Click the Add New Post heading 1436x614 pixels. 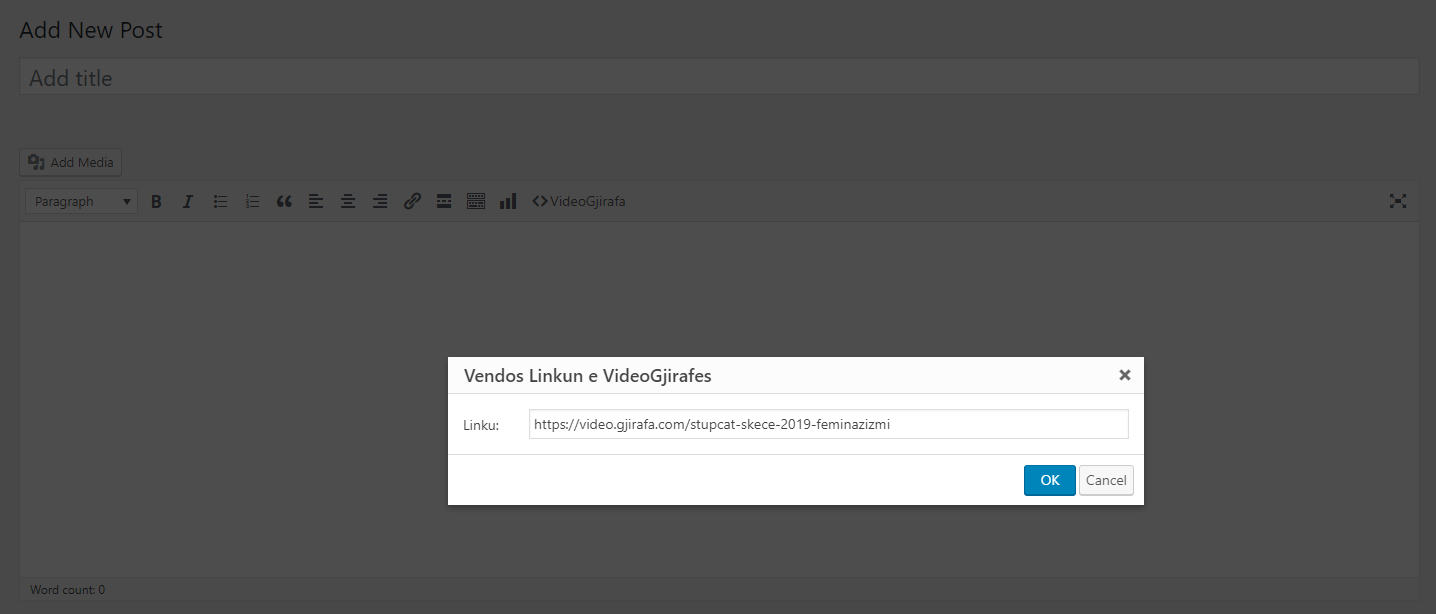coord(91,30)
